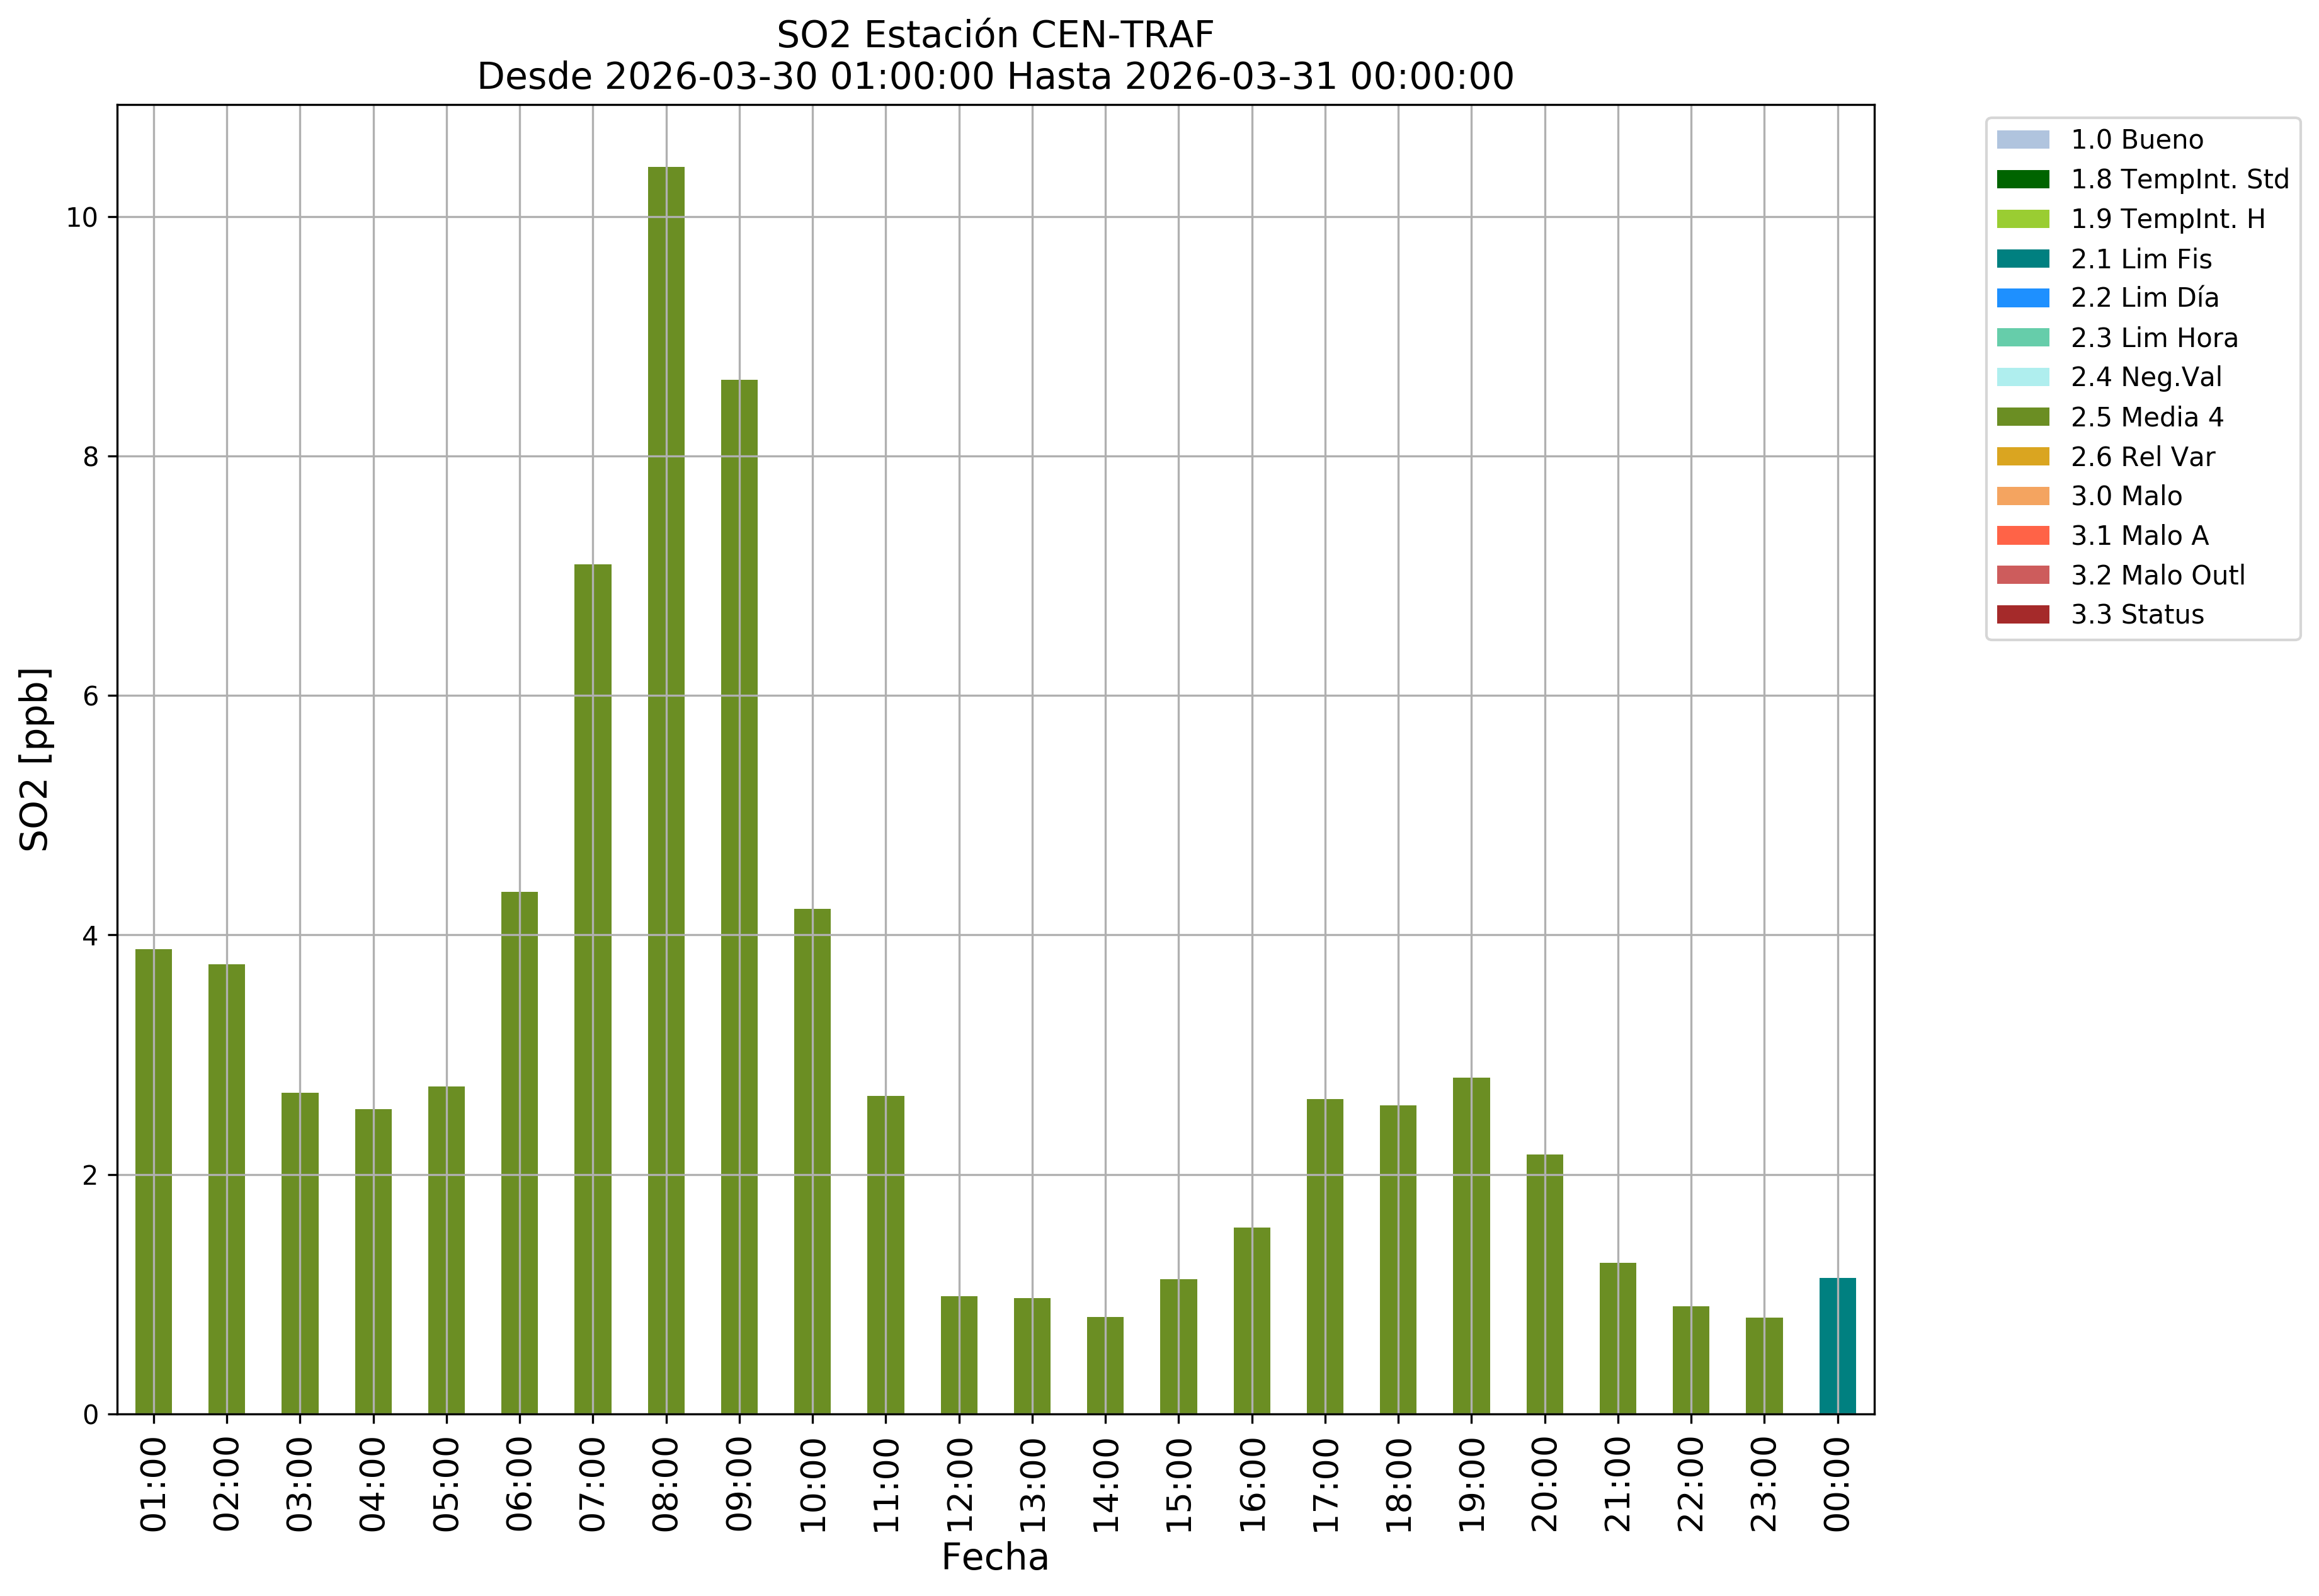Image resolution: width=2319 pixels, height=1596 pixels.
Task: Click the 2.6 Rel Var legend swatch
Action: (x=2022, y=457)
